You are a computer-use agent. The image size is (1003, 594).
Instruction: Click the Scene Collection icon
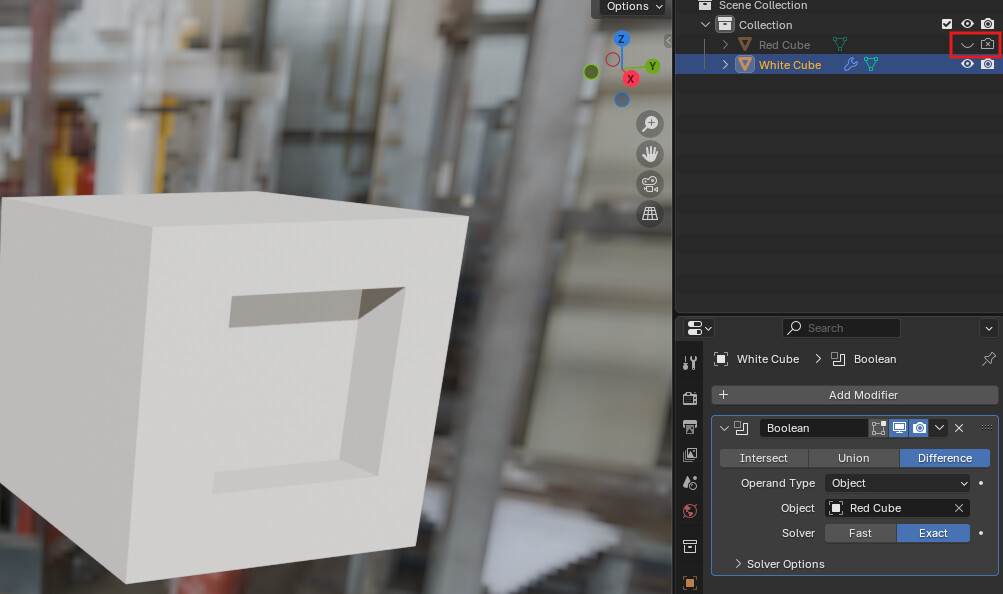704,5
